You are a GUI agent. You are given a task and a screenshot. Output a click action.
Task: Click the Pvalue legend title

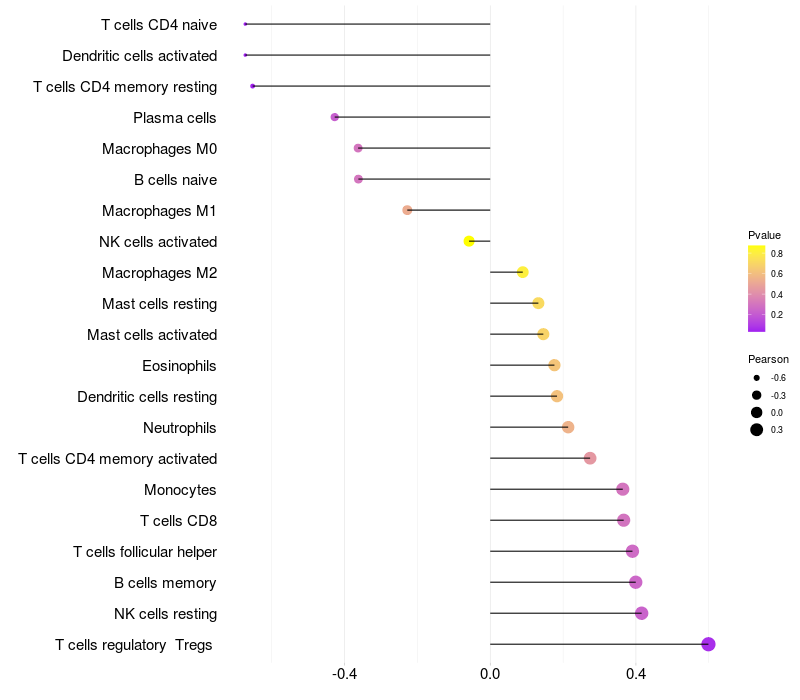pyautogui.click(x=764, y=235)
